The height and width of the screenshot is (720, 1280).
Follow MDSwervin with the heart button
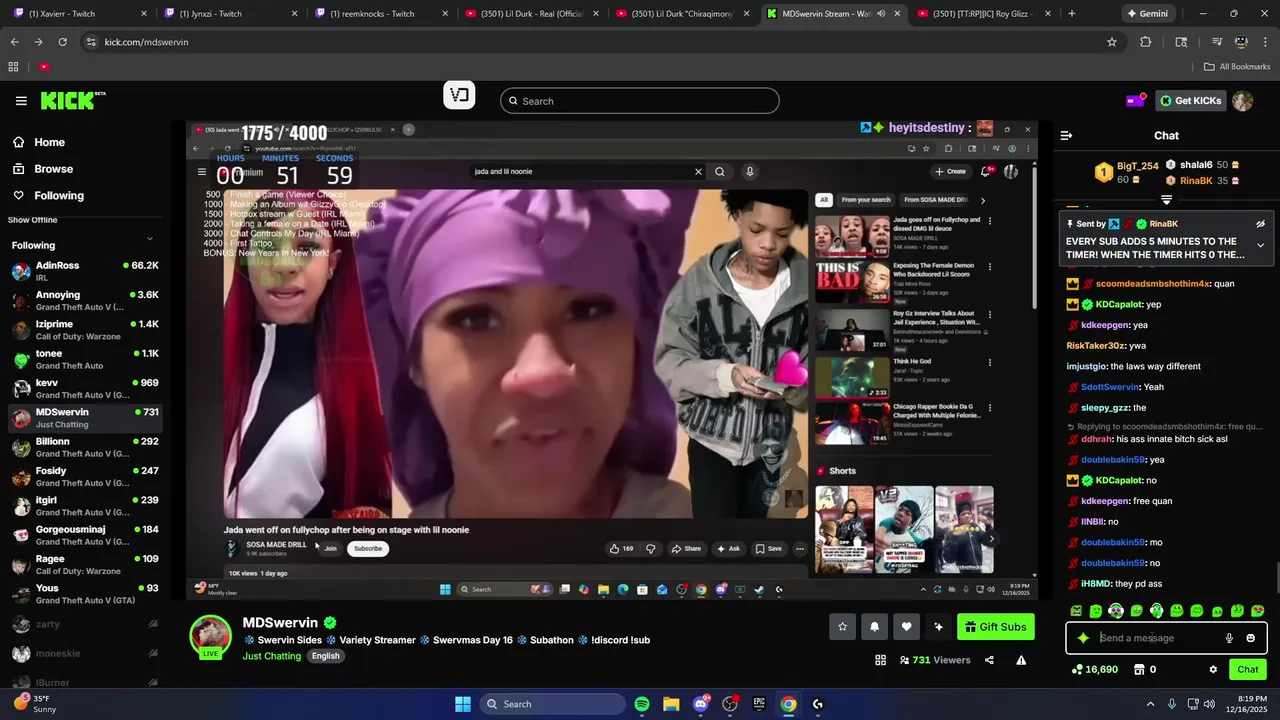click(x=906, y=627)
